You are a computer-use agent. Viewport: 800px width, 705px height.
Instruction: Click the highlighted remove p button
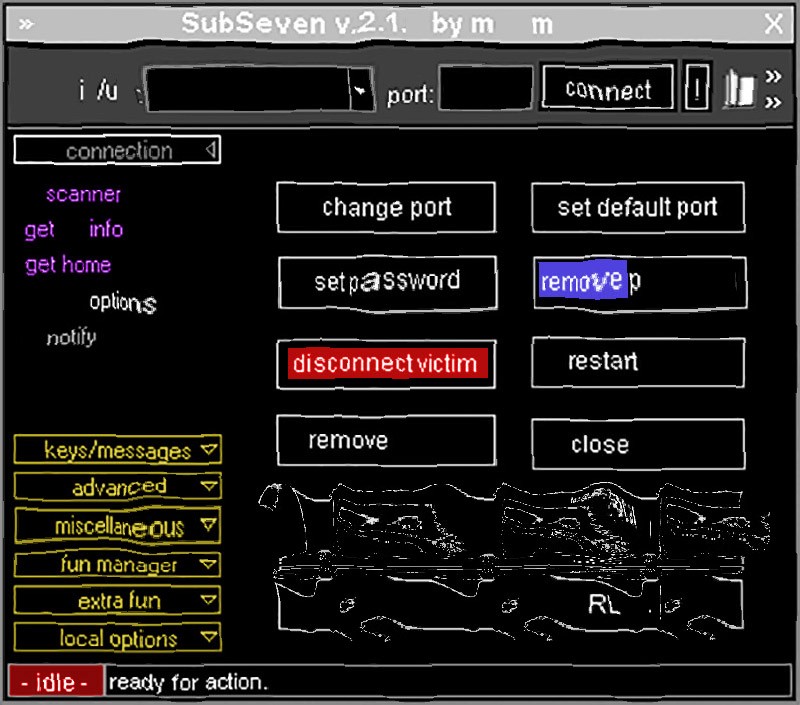[x=640, y=282]
